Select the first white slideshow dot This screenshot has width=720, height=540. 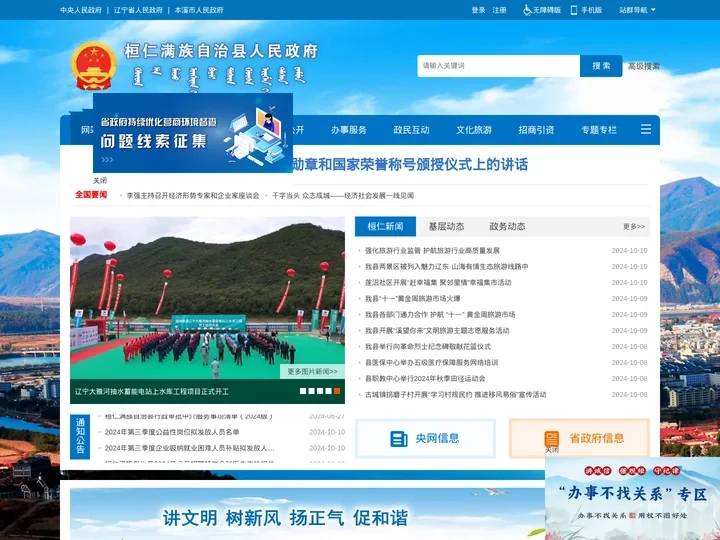[x=303, y=391]
